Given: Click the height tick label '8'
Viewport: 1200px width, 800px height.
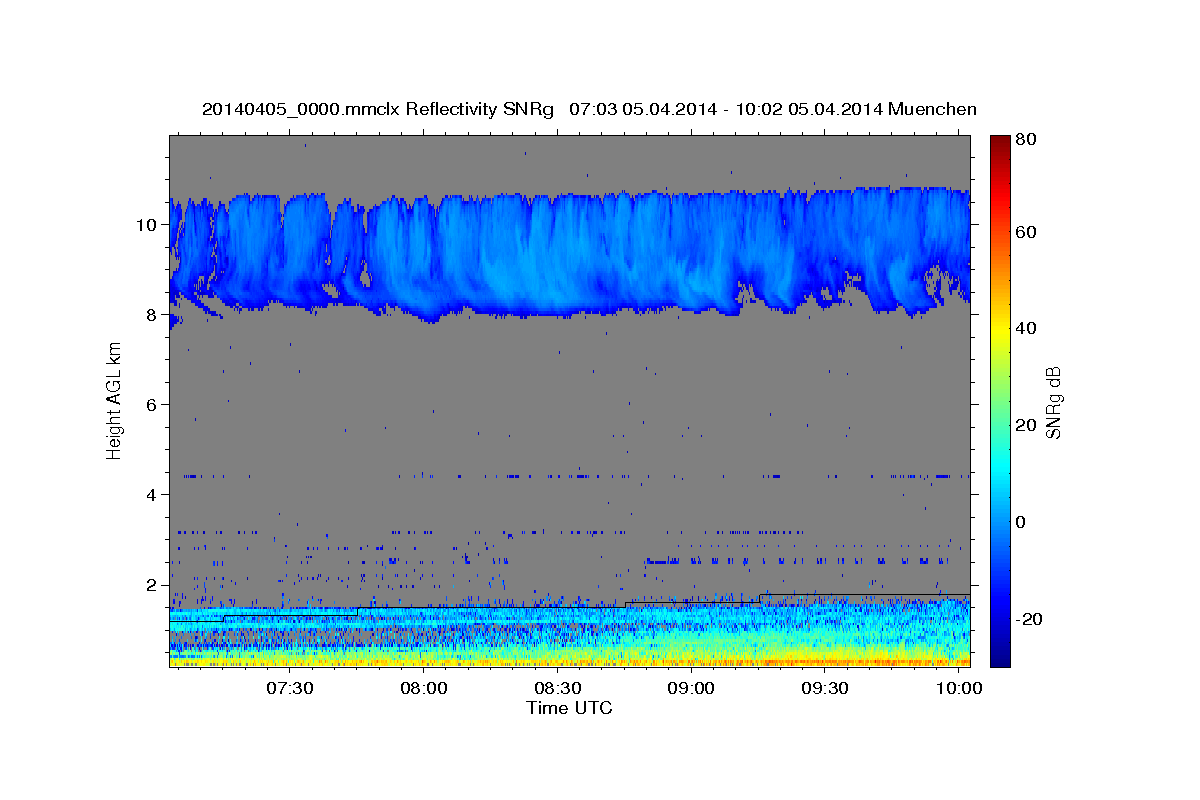Looking at the screenshot, I should coord(153,314).
